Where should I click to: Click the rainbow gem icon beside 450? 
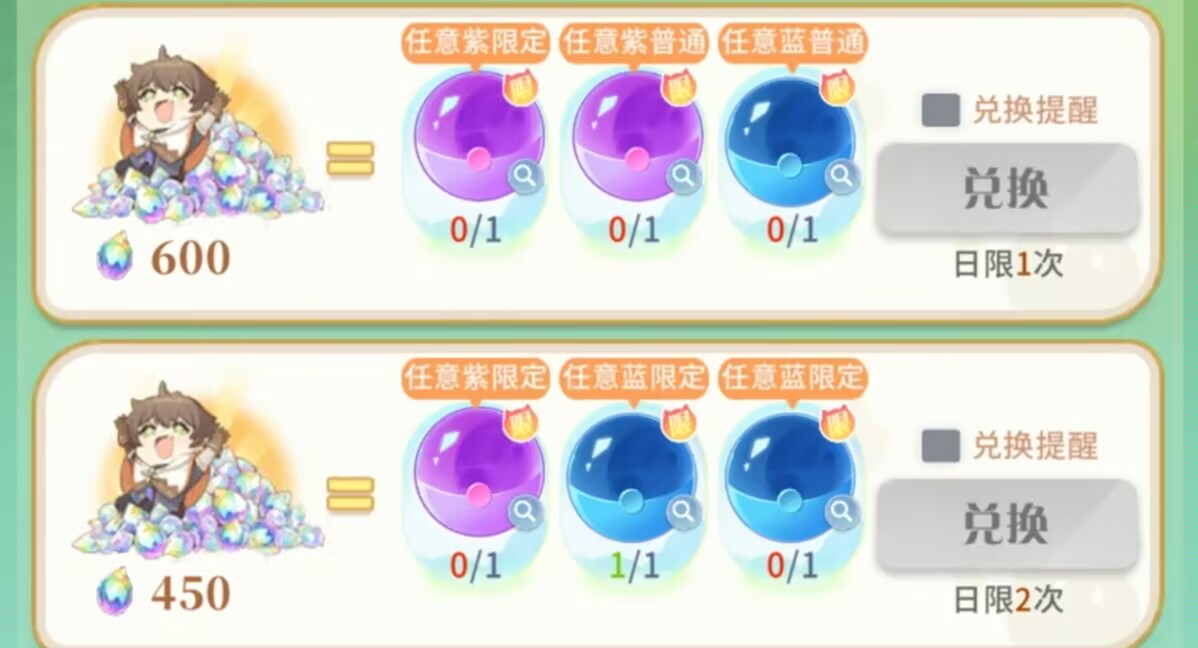click(x=115, y=592)
